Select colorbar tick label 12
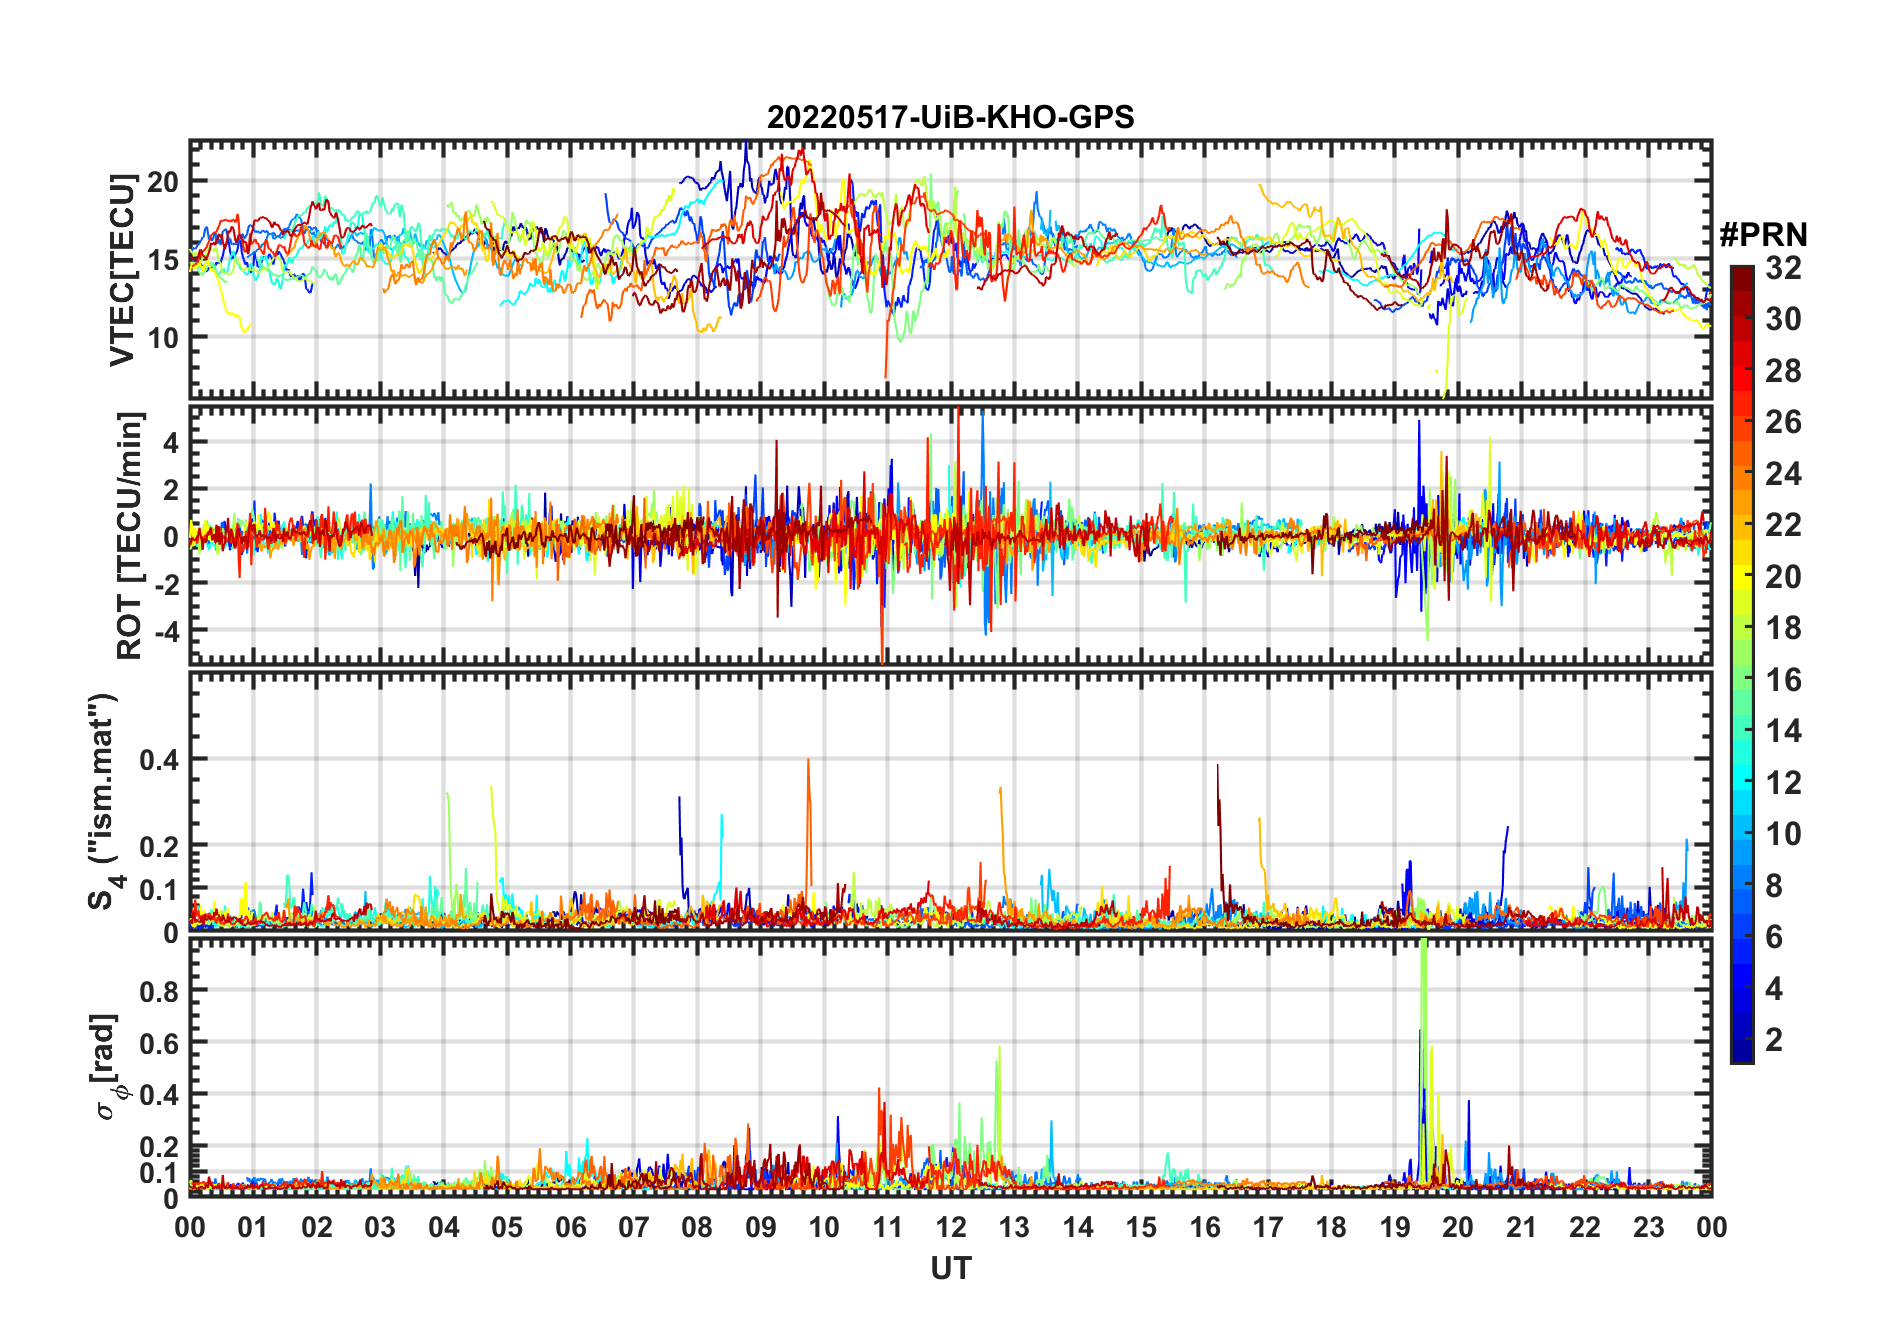1902x1330 pixels. [x=1783, y=783]
